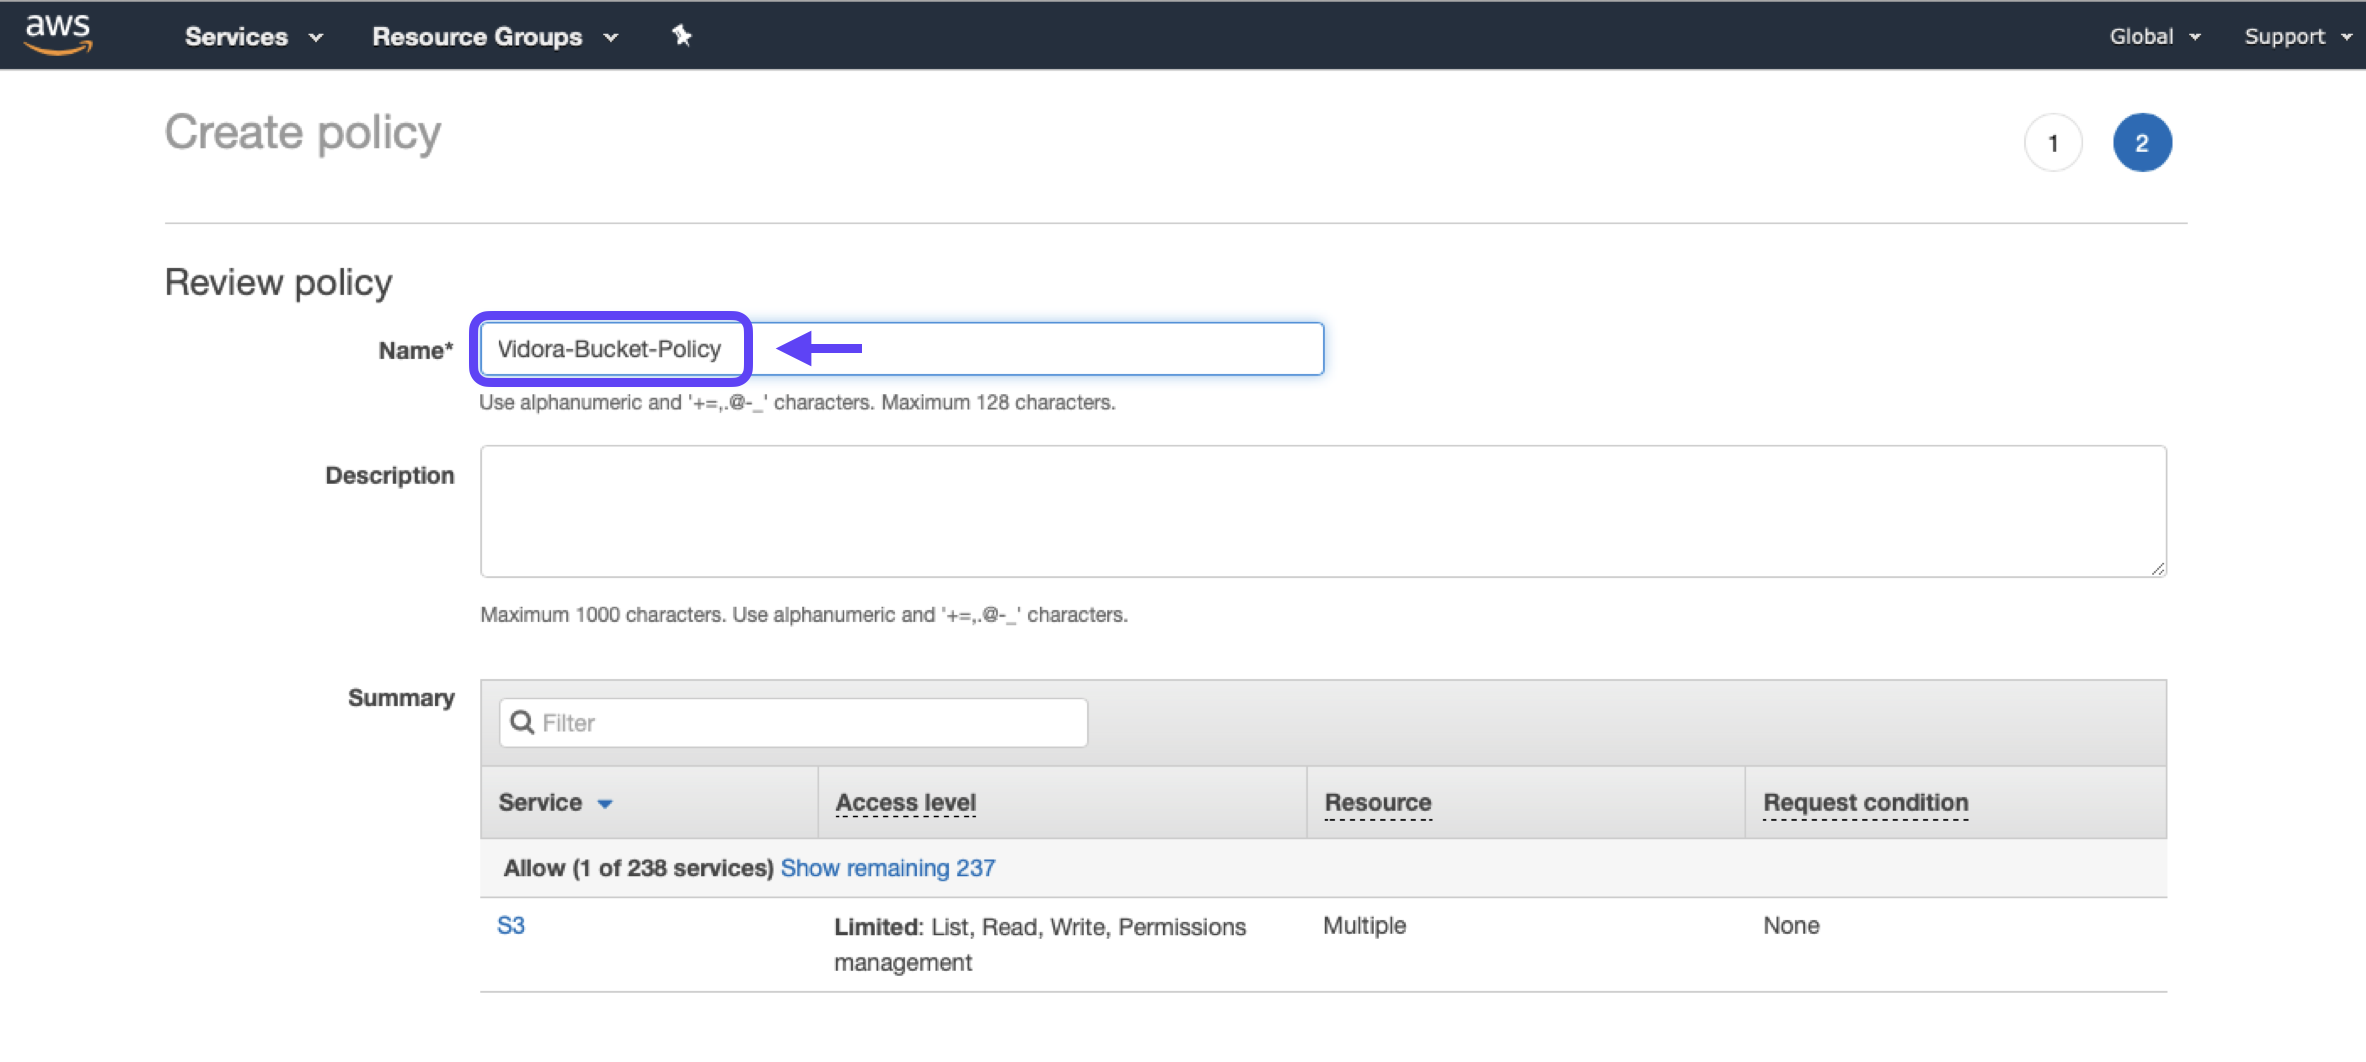Click the Access level column header

[x=905, y=803]
